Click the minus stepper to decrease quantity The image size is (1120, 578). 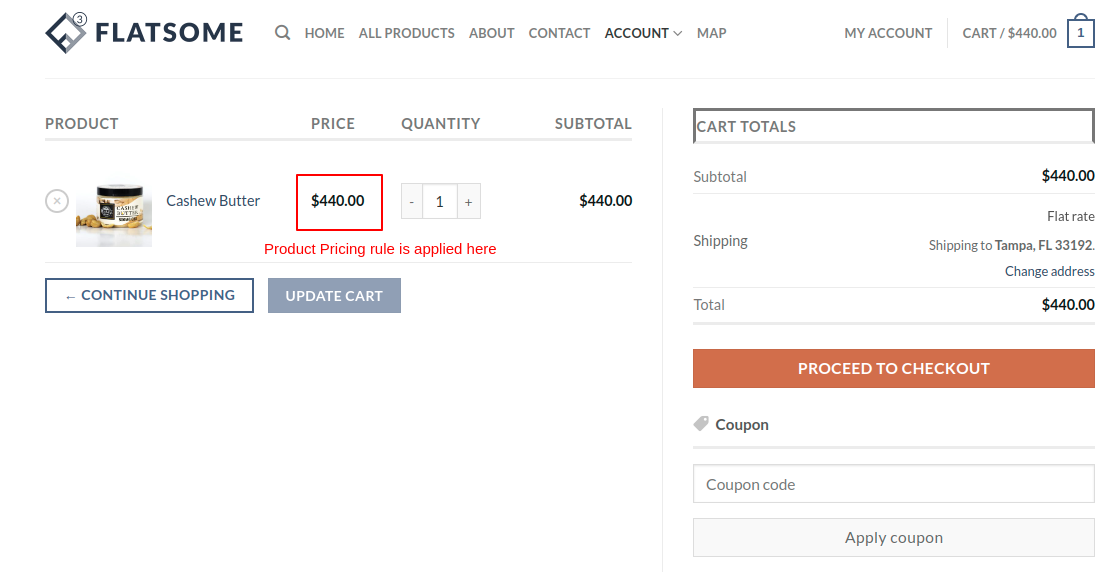411,200
